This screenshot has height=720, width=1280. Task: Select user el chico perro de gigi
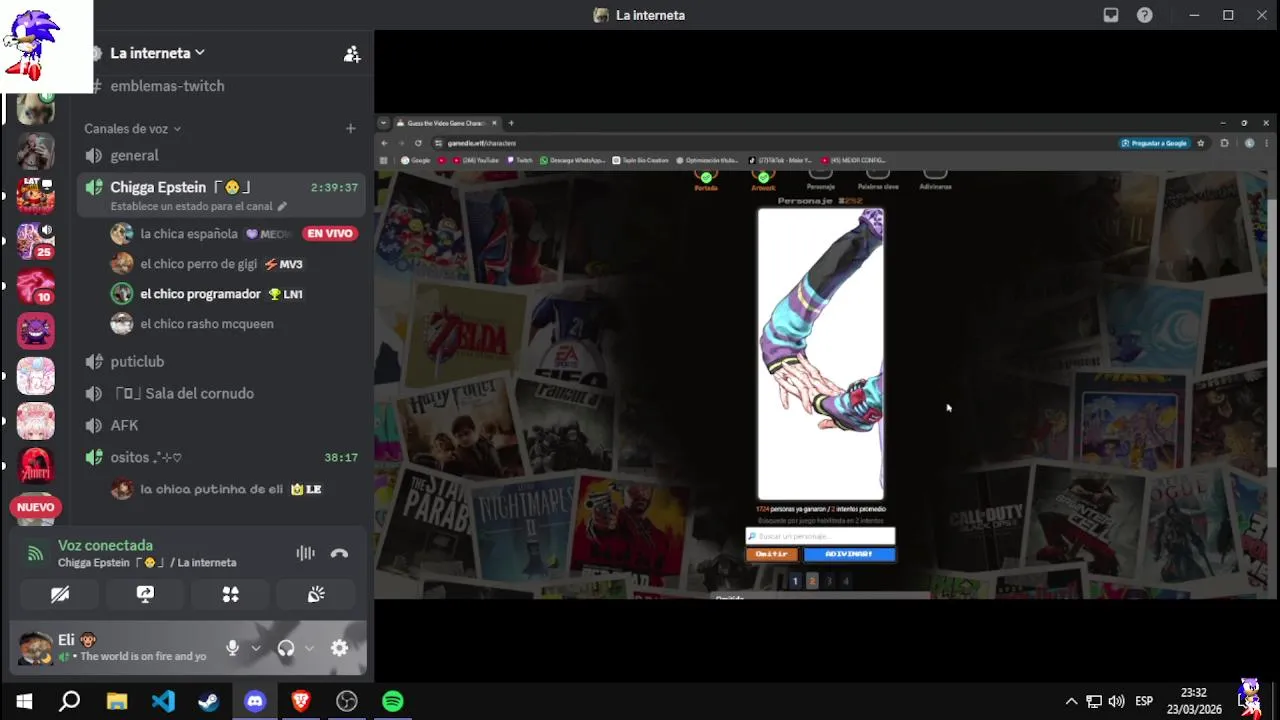click(199, 264)
